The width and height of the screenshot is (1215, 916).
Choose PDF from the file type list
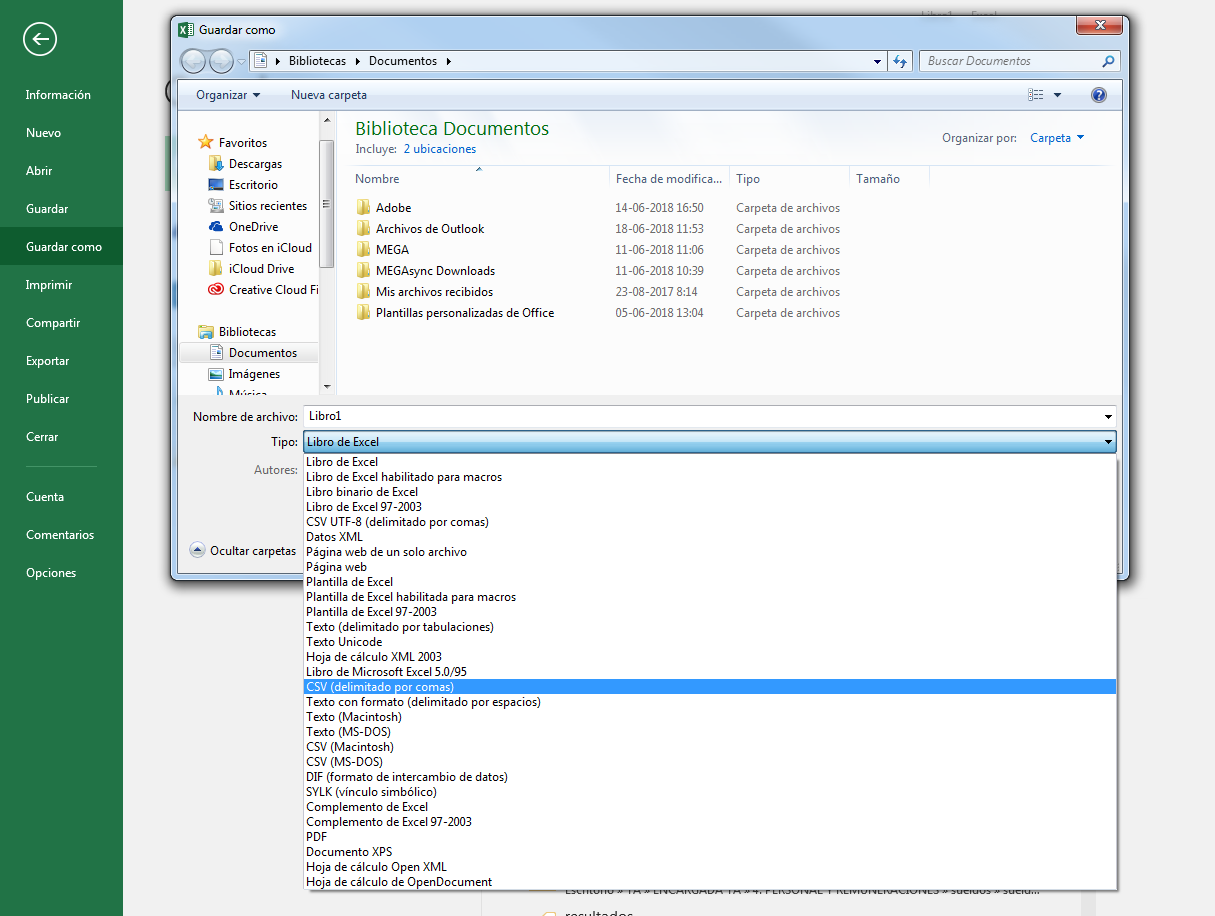[317, 837]
